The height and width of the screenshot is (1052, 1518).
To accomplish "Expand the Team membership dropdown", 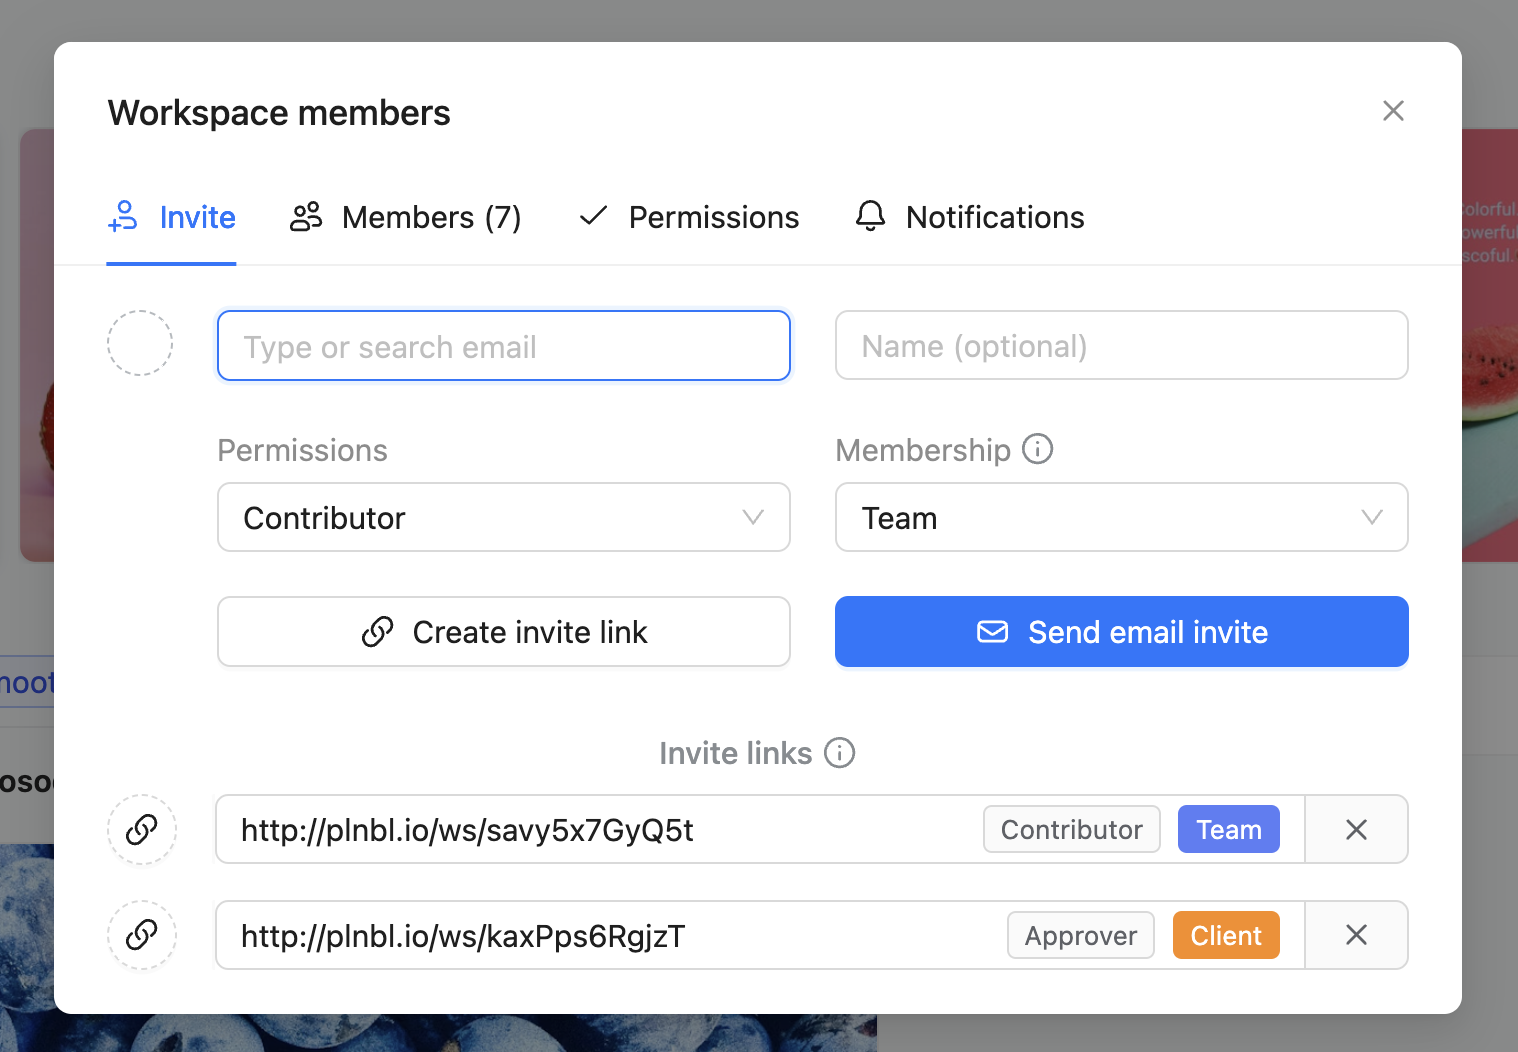I will pyautogui.click(x=1121, y=518).
